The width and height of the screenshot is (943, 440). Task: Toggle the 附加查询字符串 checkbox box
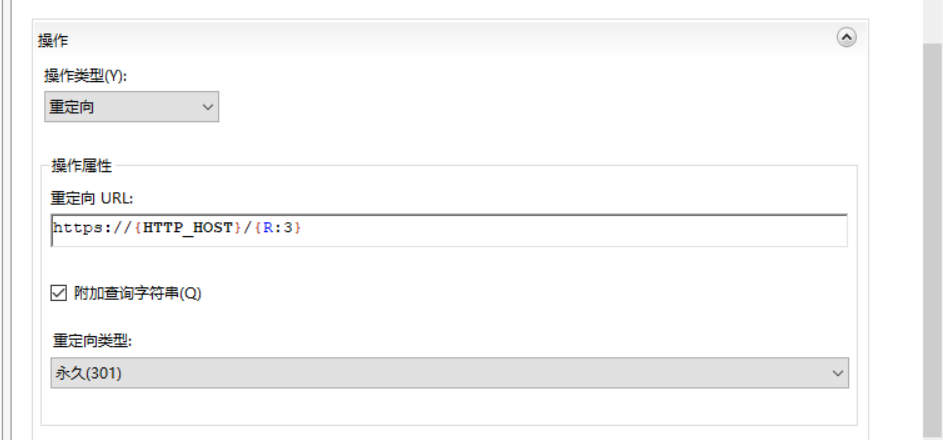pos(59,293)
